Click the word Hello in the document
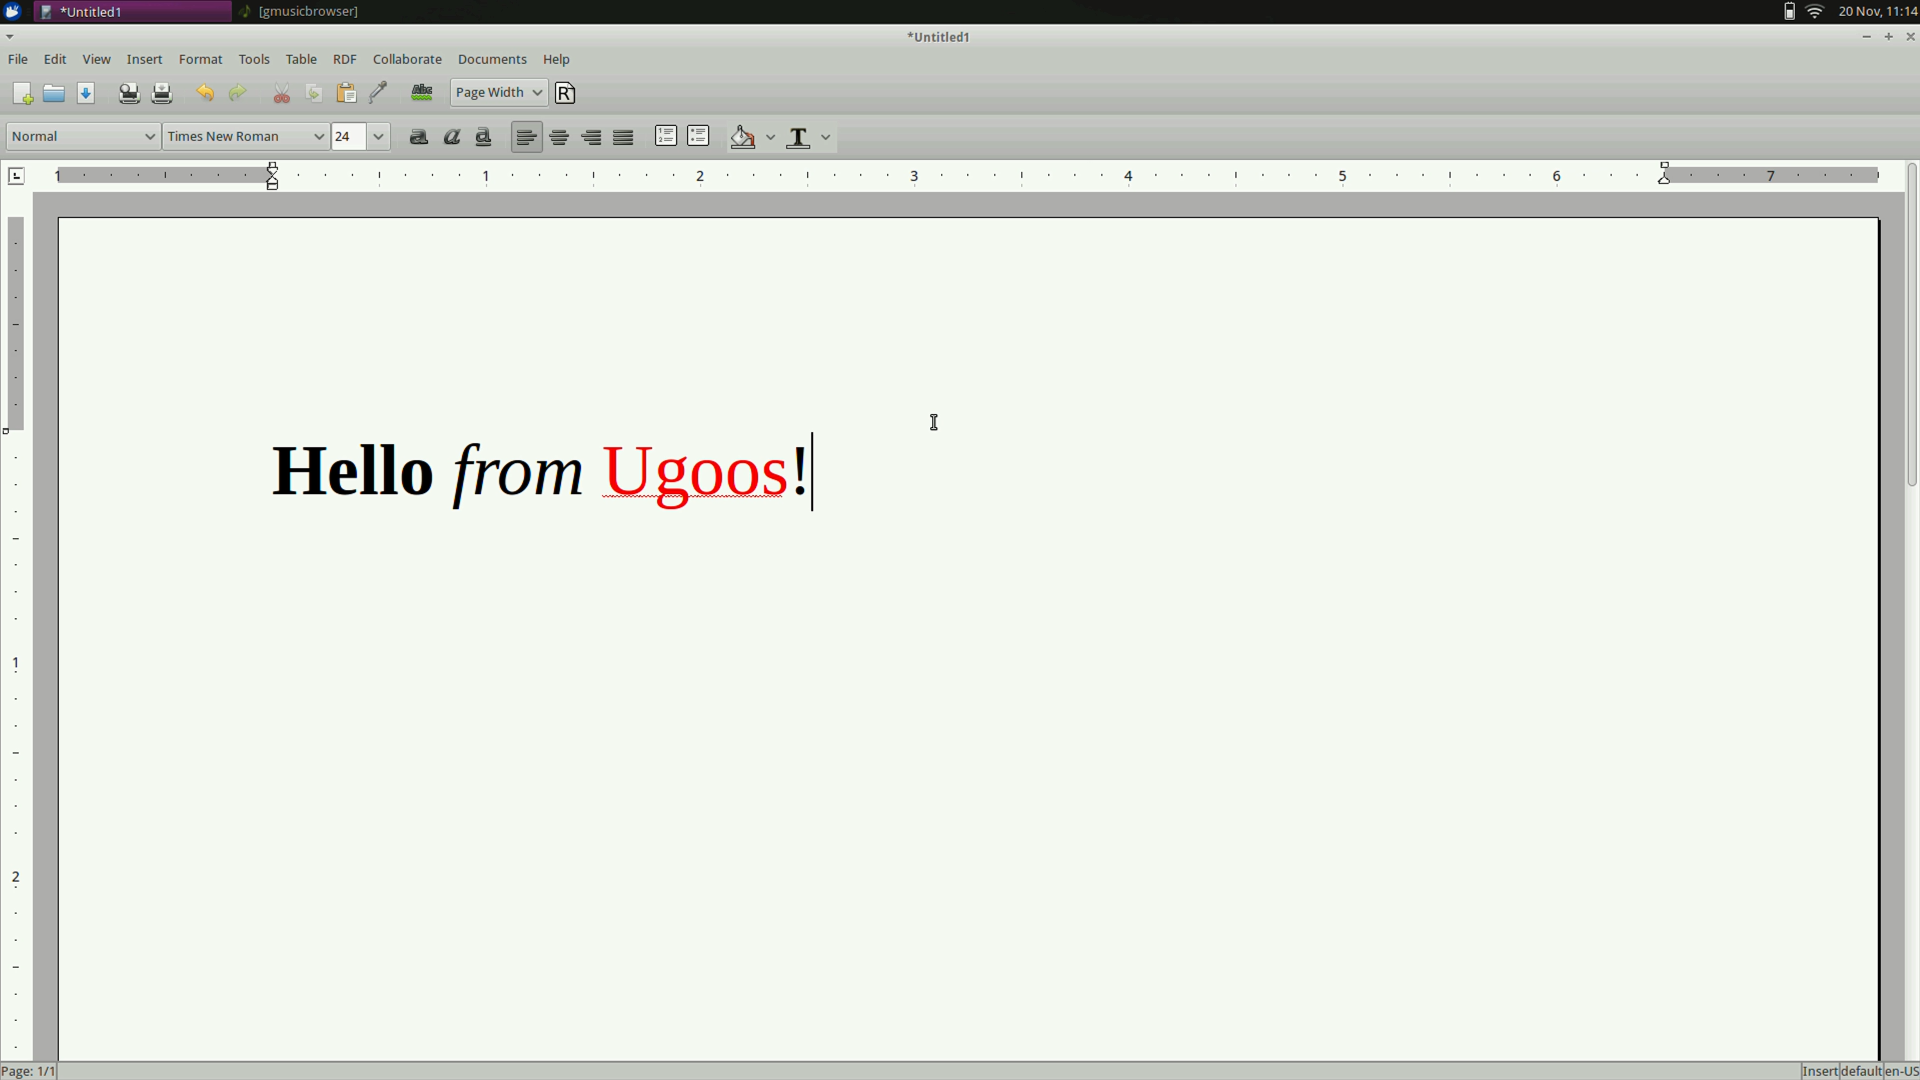 353,471
